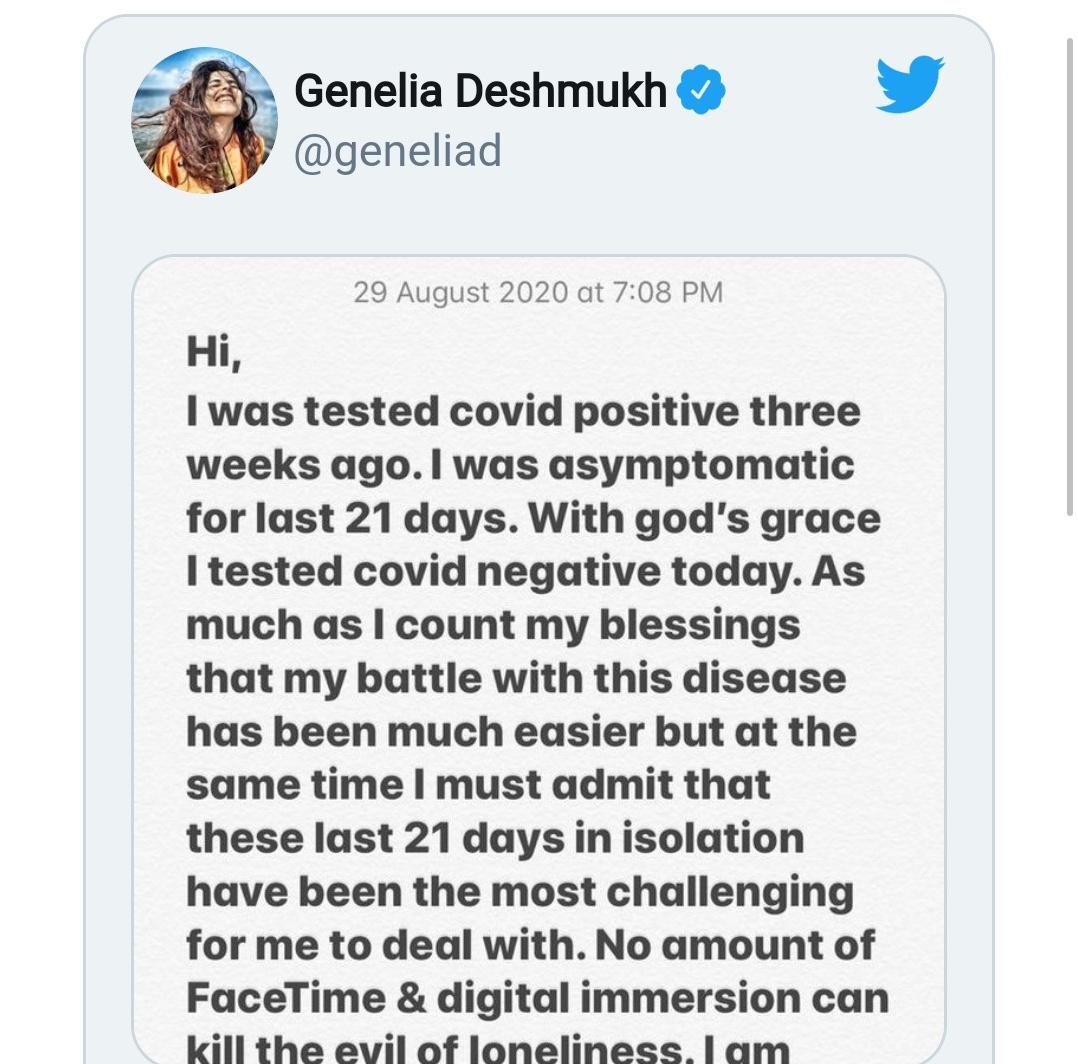The height and width of the screenshot is (1064, 1078).
Task: Click the line "I was tested covid positive three"
Action: (523, 412)
